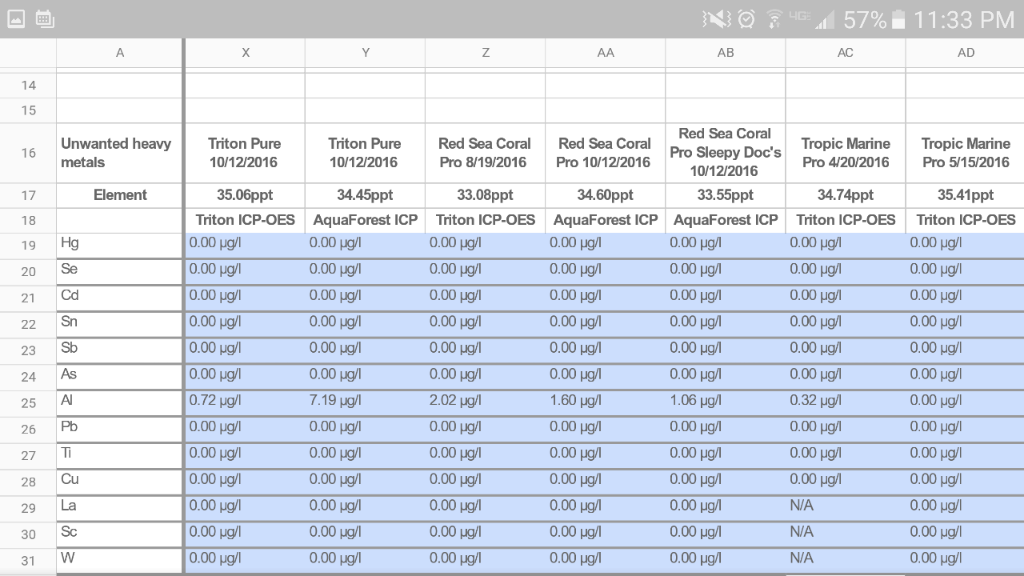
Task: Select the 35.06ppt salinity cell
Action: click(x=246, y=195)
